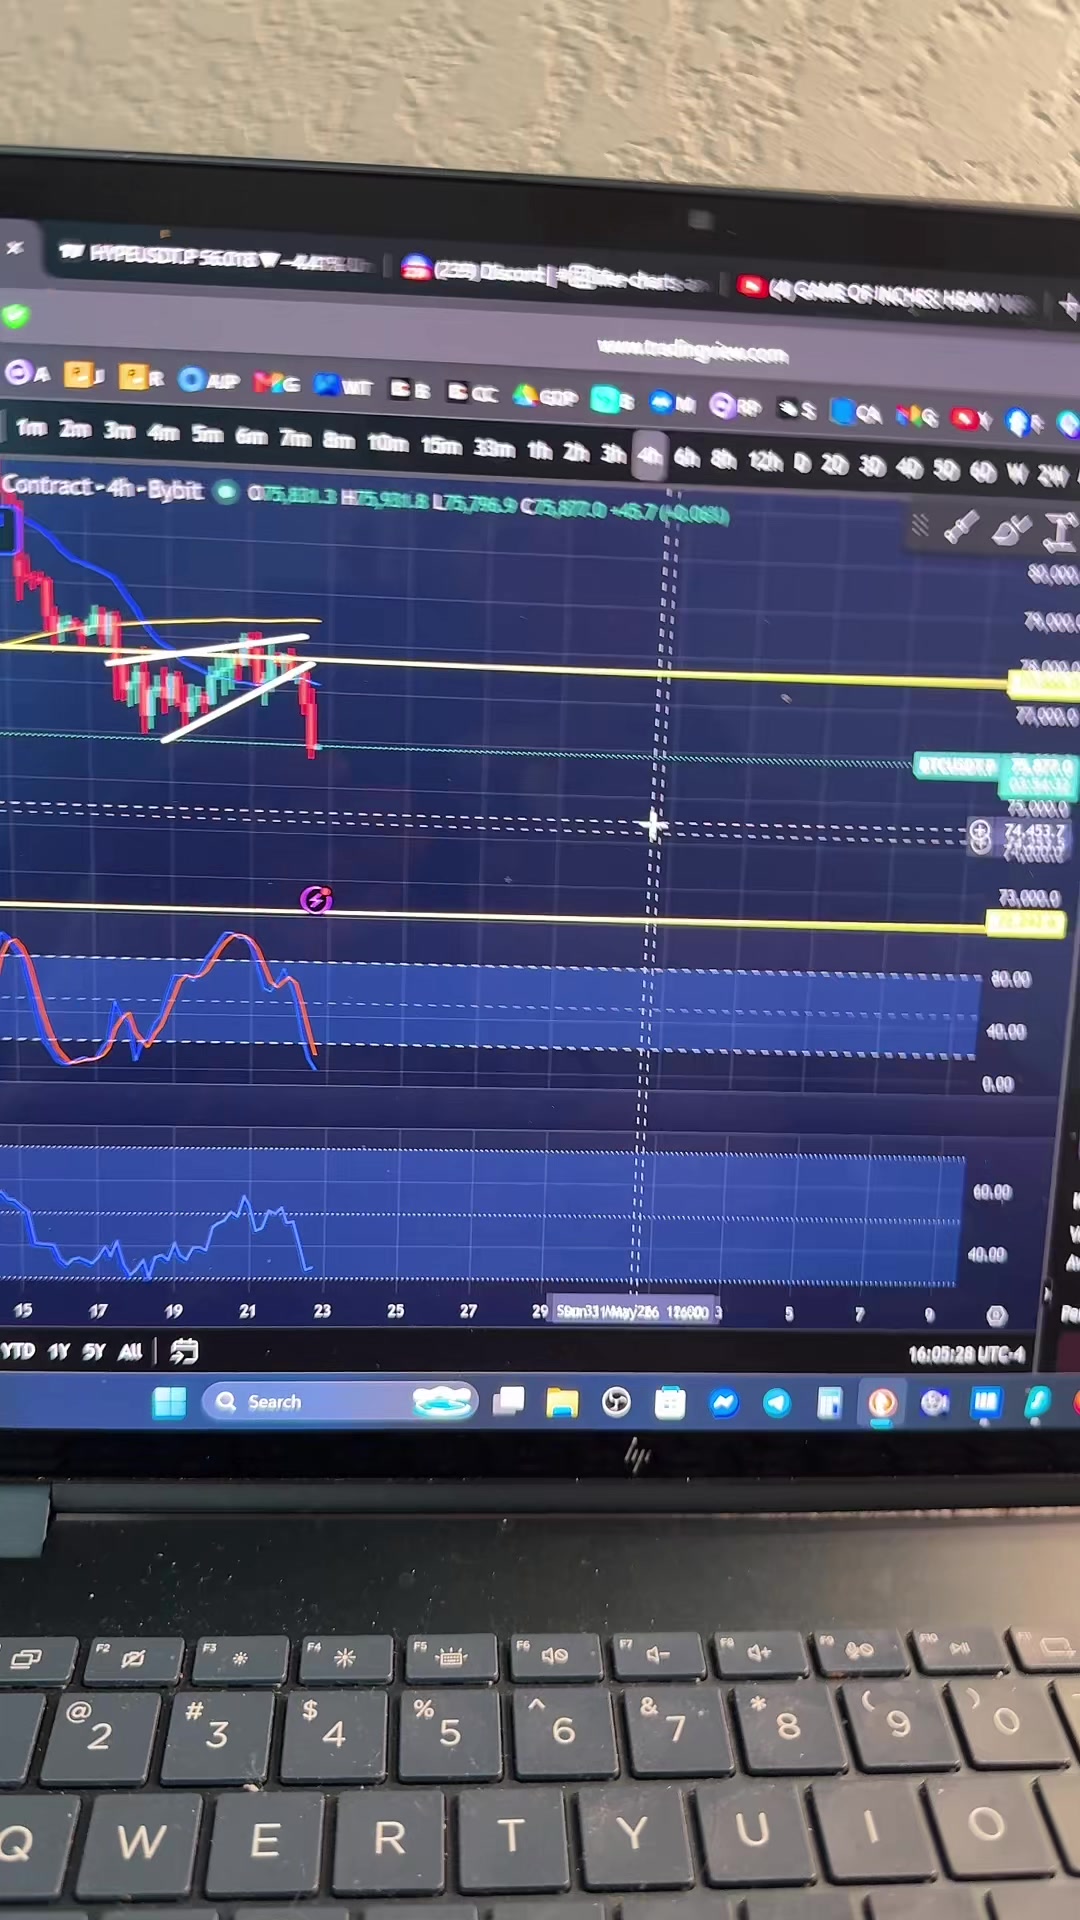This screenshot has width=1080, height=1920.
Task: Click the plus button on price axis
Action: click(980, 830)
